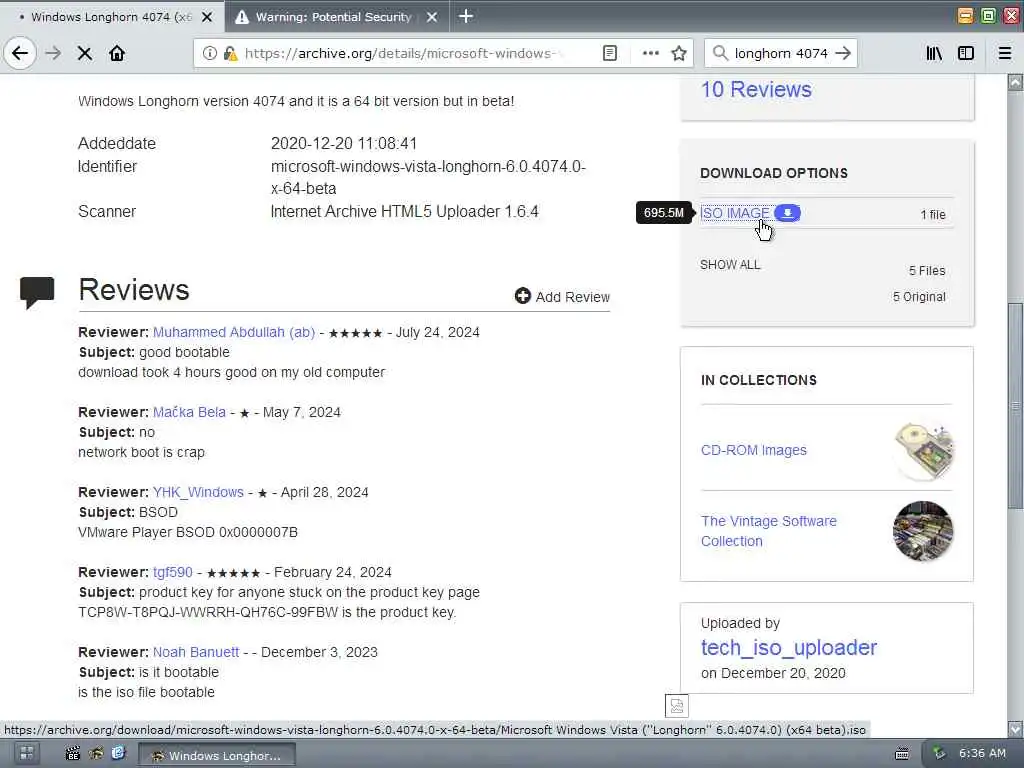The height and width of the screenshot is (768, 1024).
Task: Click the Vintage Software Collection thumbnail
Action: click(923, 531)
